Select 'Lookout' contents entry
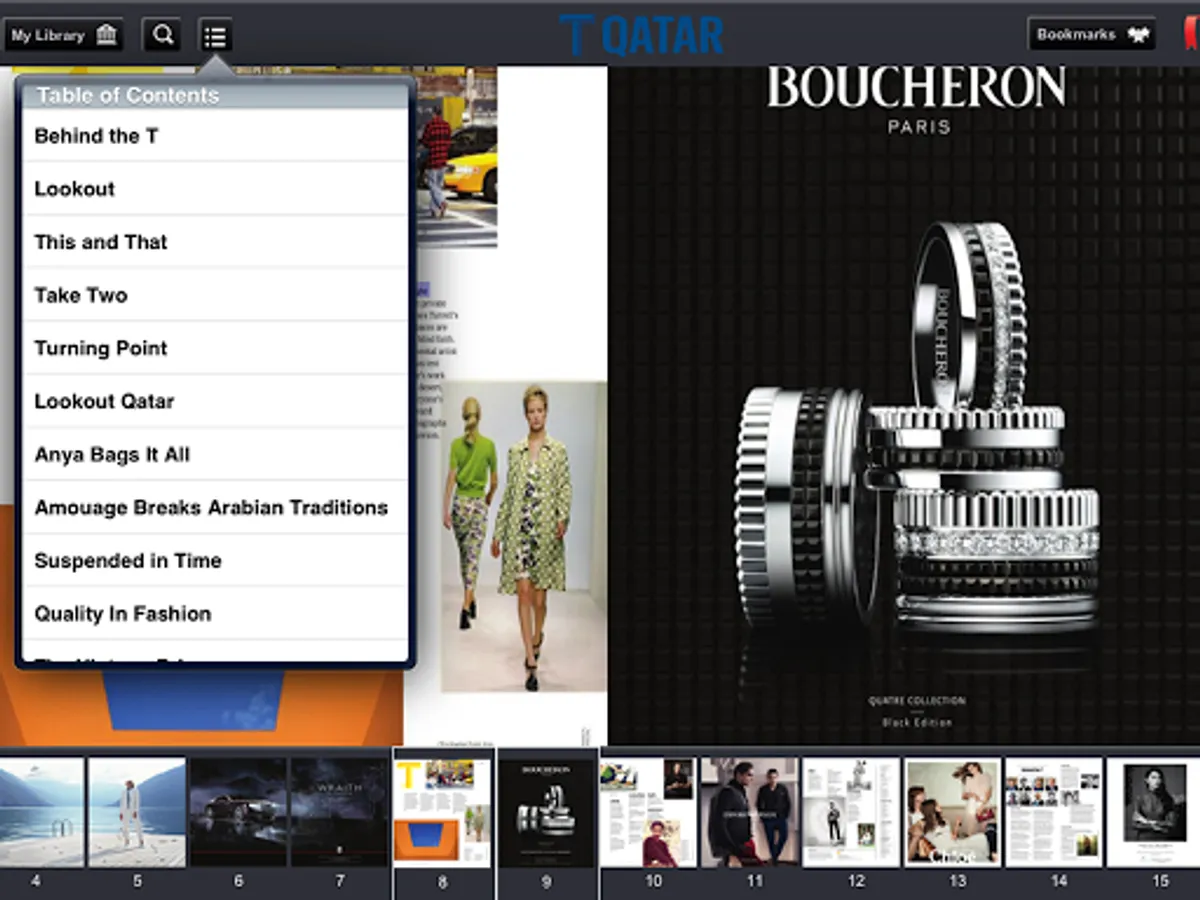 tap(215, 189)
